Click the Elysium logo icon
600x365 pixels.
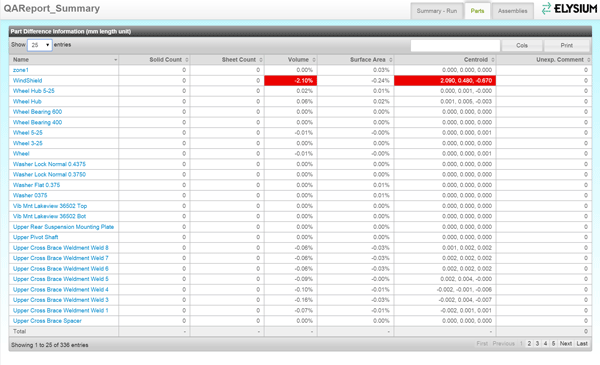click(x=546, y=8)
